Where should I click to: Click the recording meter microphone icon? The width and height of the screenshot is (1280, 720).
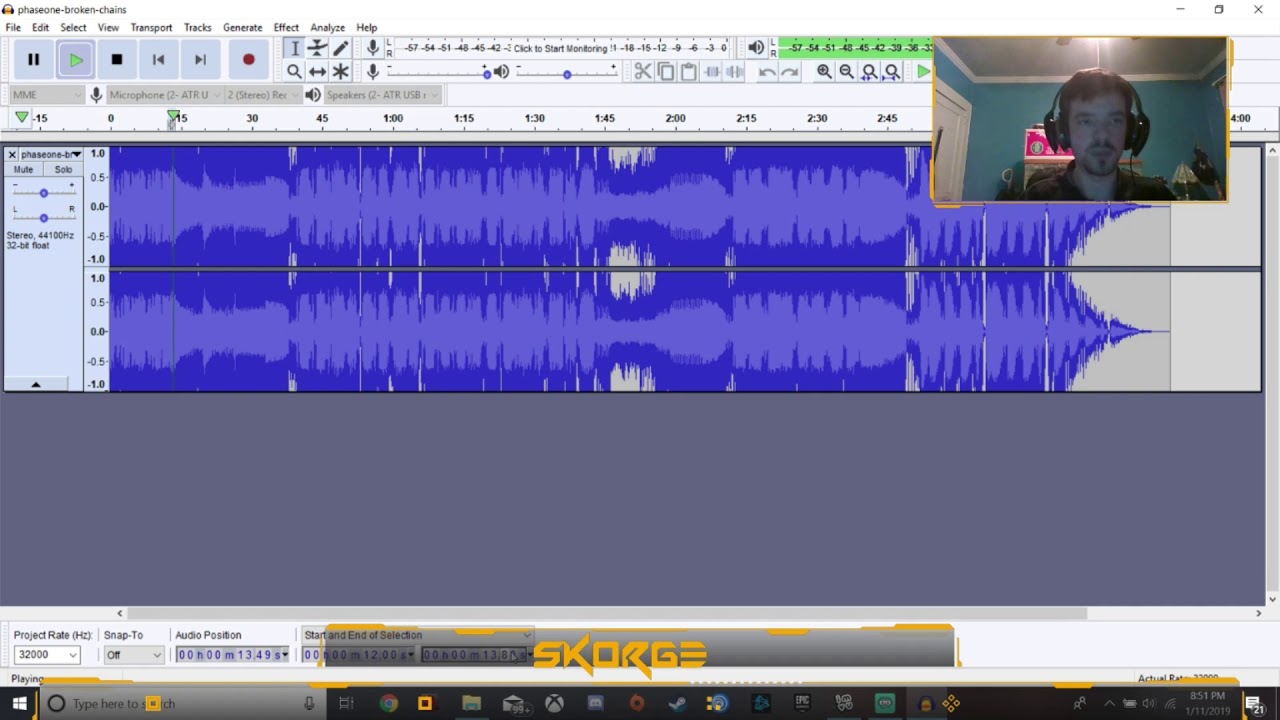tap(373, 47)
